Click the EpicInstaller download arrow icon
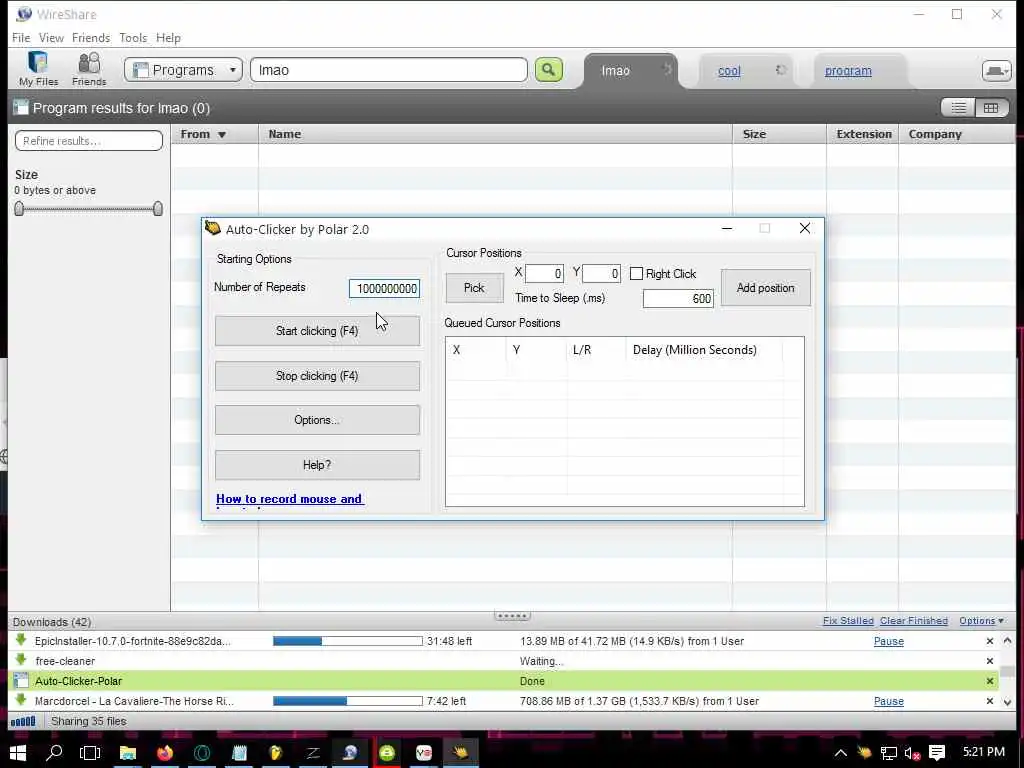The image size is (1024, 768). click(21, 640)
